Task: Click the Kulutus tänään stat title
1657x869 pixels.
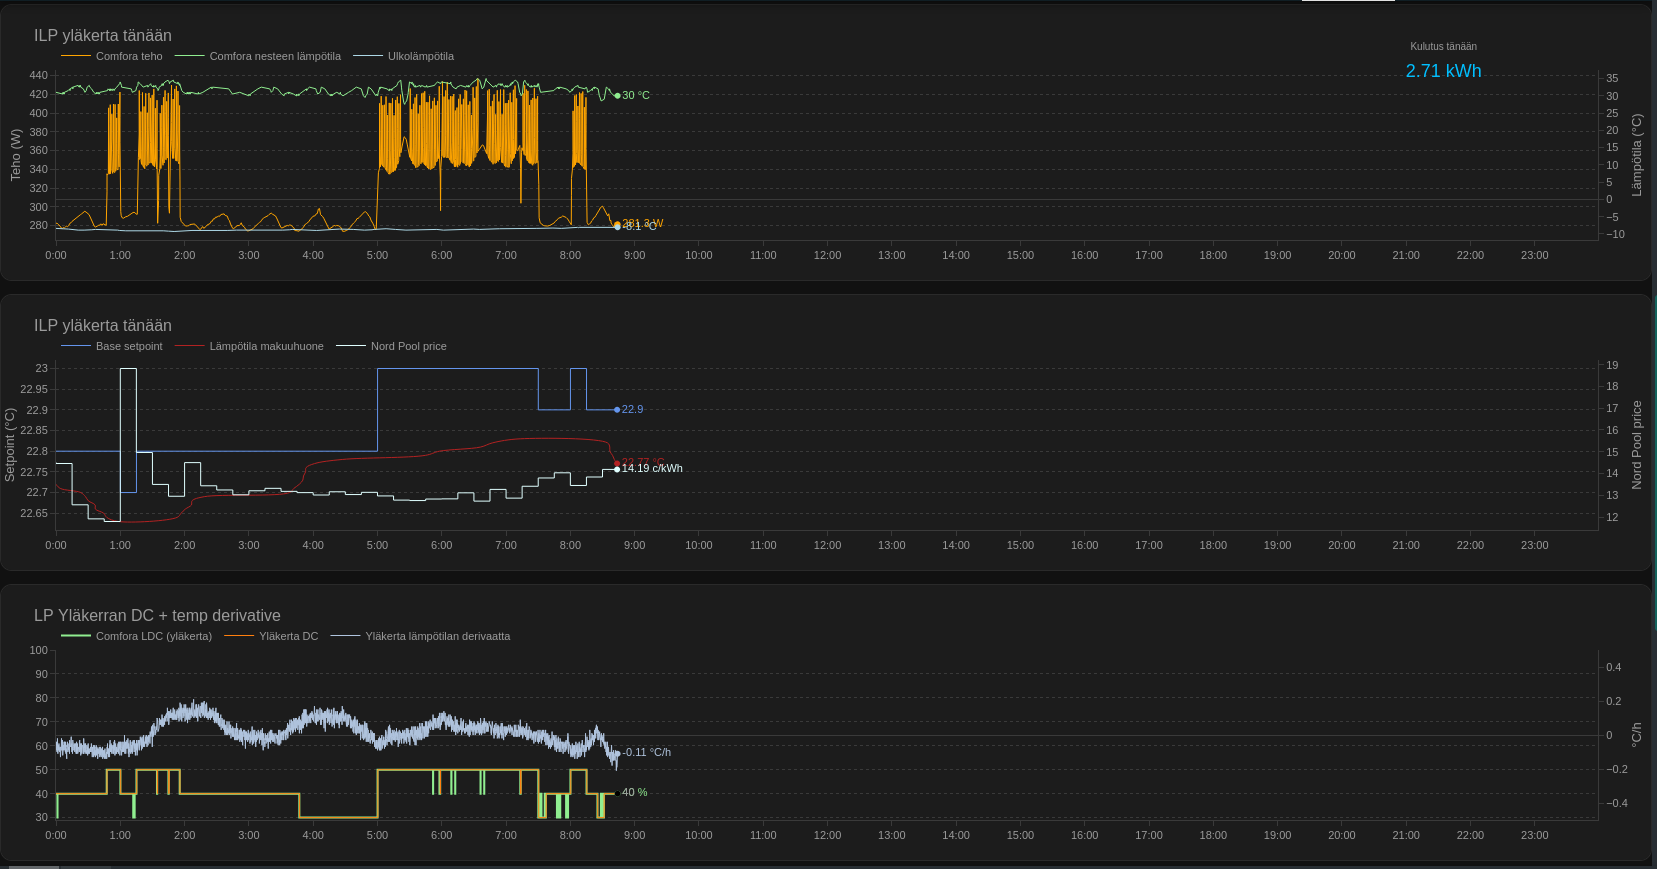Action: (1443, 46)
